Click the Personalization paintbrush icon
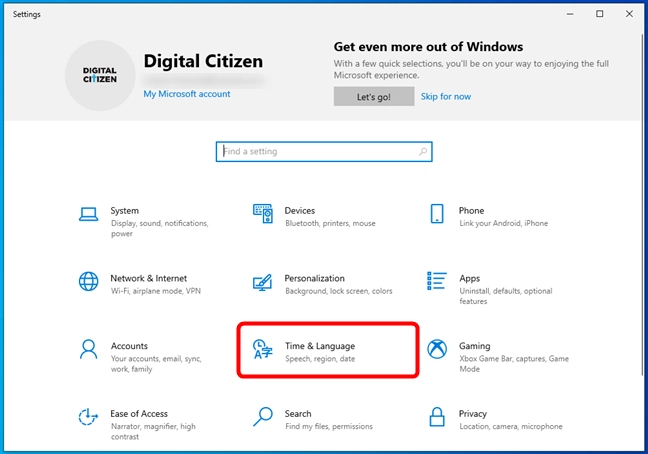The image size is (648, 454). pos(263,282)
